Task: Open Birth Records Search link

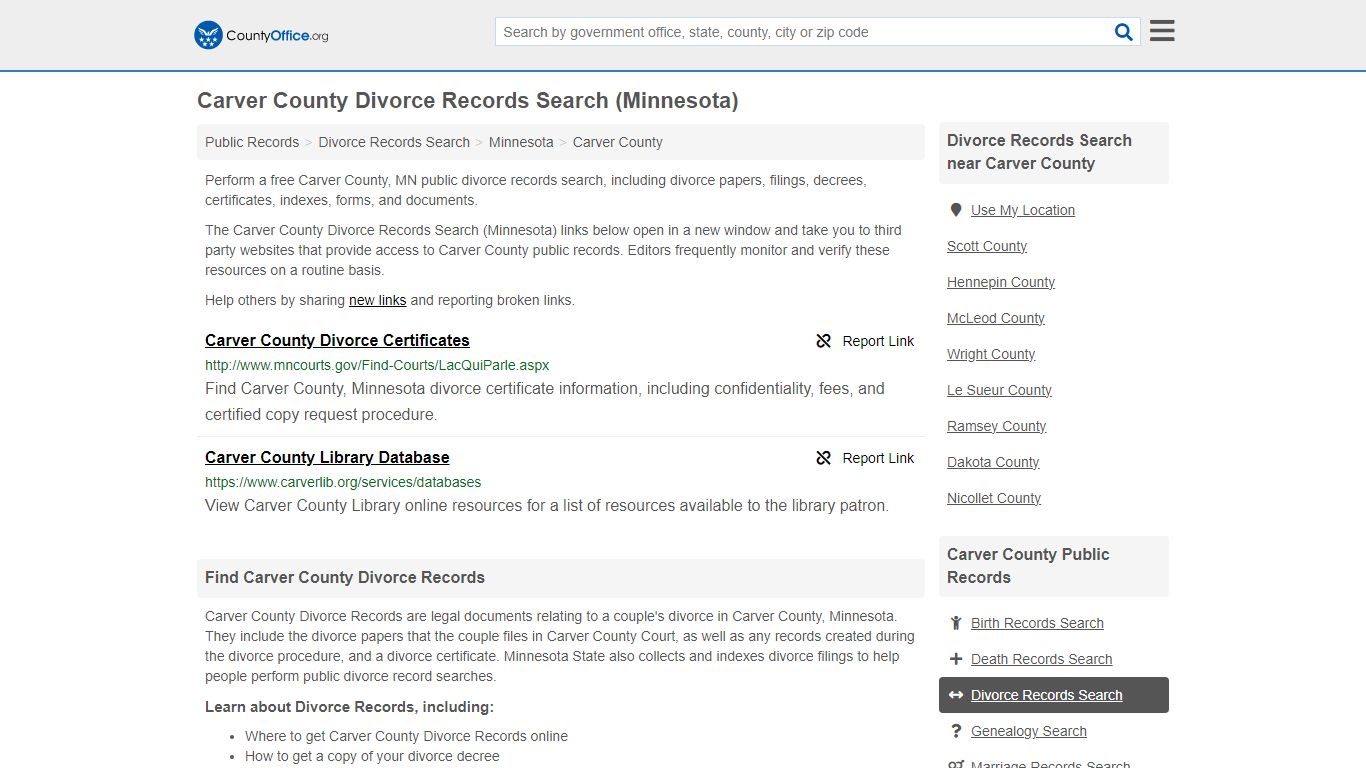Action: 1037,623
